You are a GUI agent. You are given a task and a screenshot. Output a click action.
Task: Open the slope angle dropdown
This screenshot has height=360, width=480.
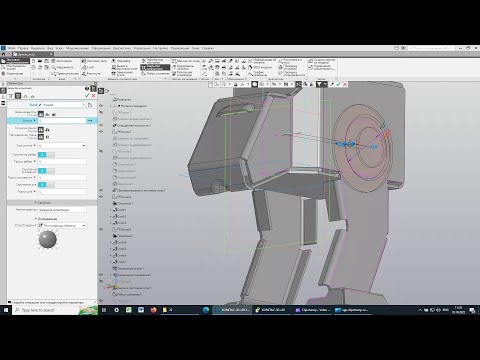point(84,146)
